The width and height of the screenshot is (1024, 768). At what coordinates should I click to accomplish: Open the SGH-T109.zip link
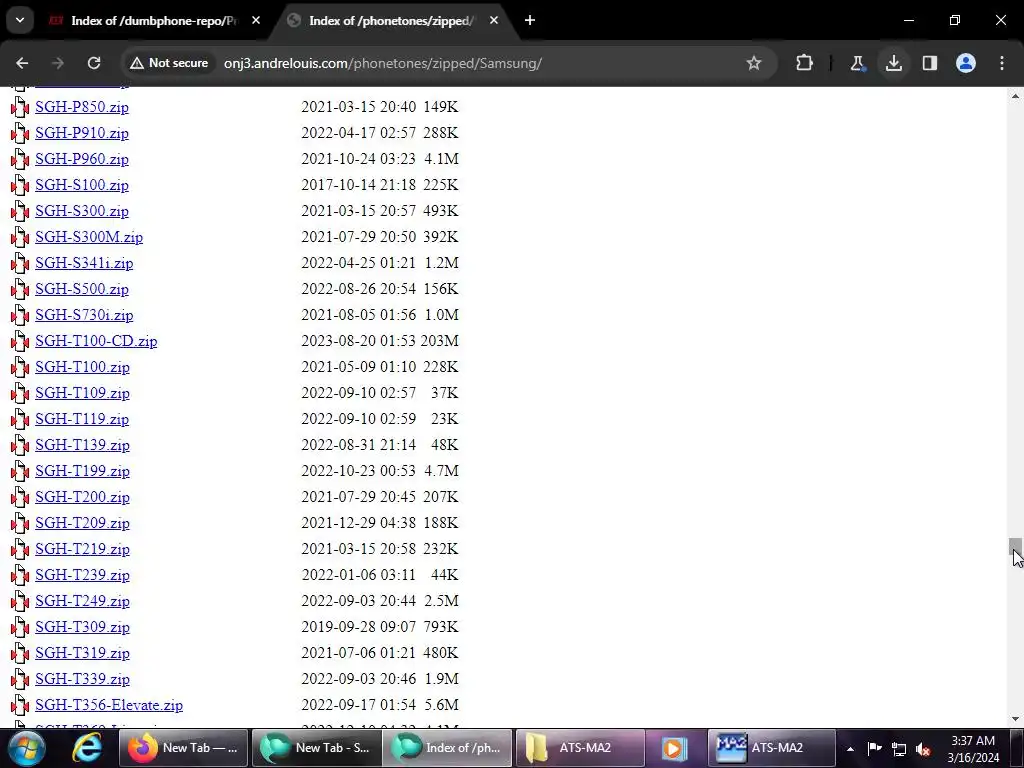pos(82,393)
